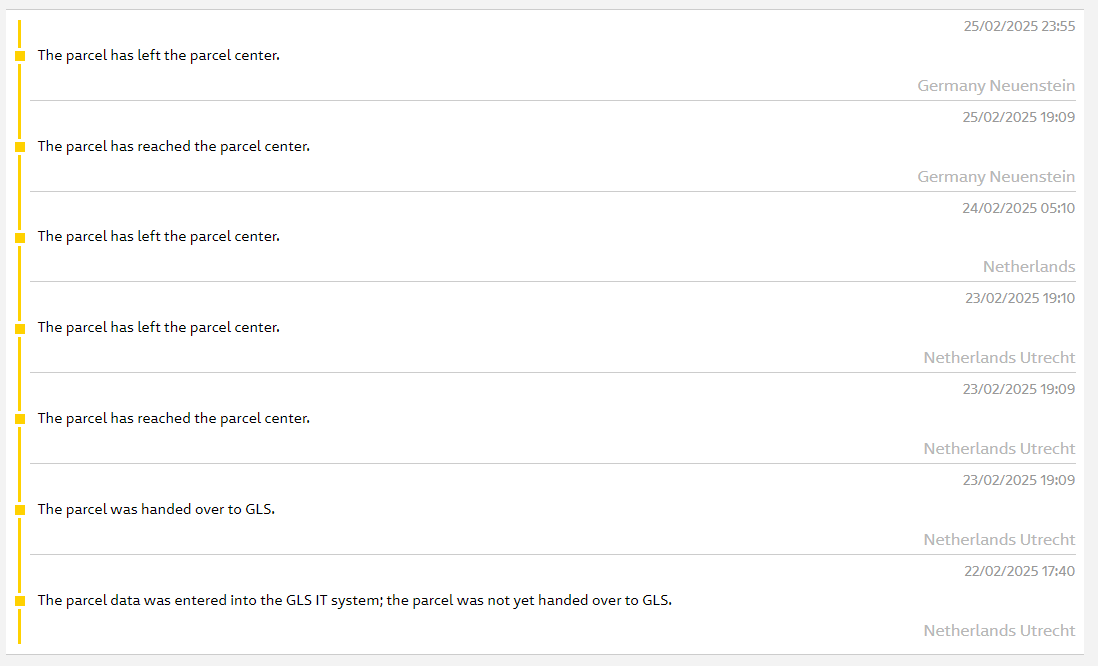Screen dimensions: 1098x666
Task: Click the 24/02/2025 05:10 timestamp
Action: (1019, 208)
